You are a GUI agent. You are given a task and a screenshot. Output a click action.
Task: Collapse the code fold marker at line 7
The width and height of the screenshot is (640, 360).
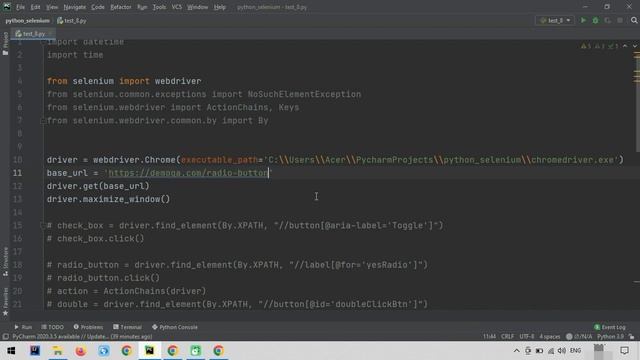pos(42,121)
